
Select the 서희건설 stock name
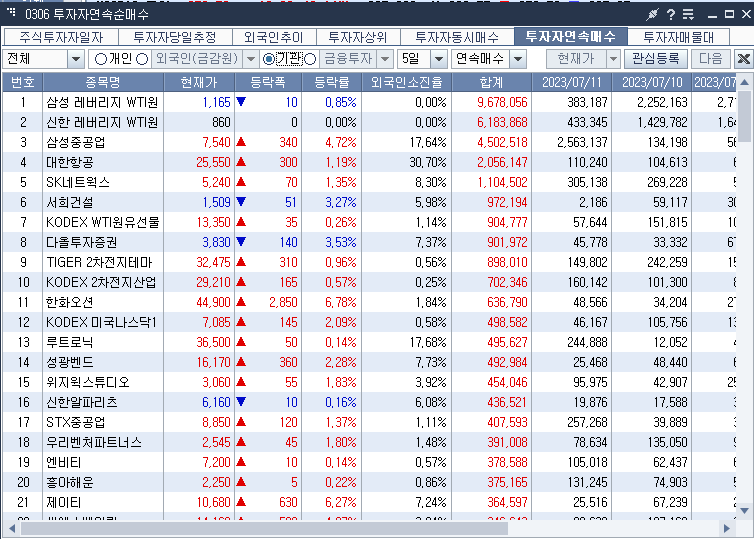coord(70,202)
